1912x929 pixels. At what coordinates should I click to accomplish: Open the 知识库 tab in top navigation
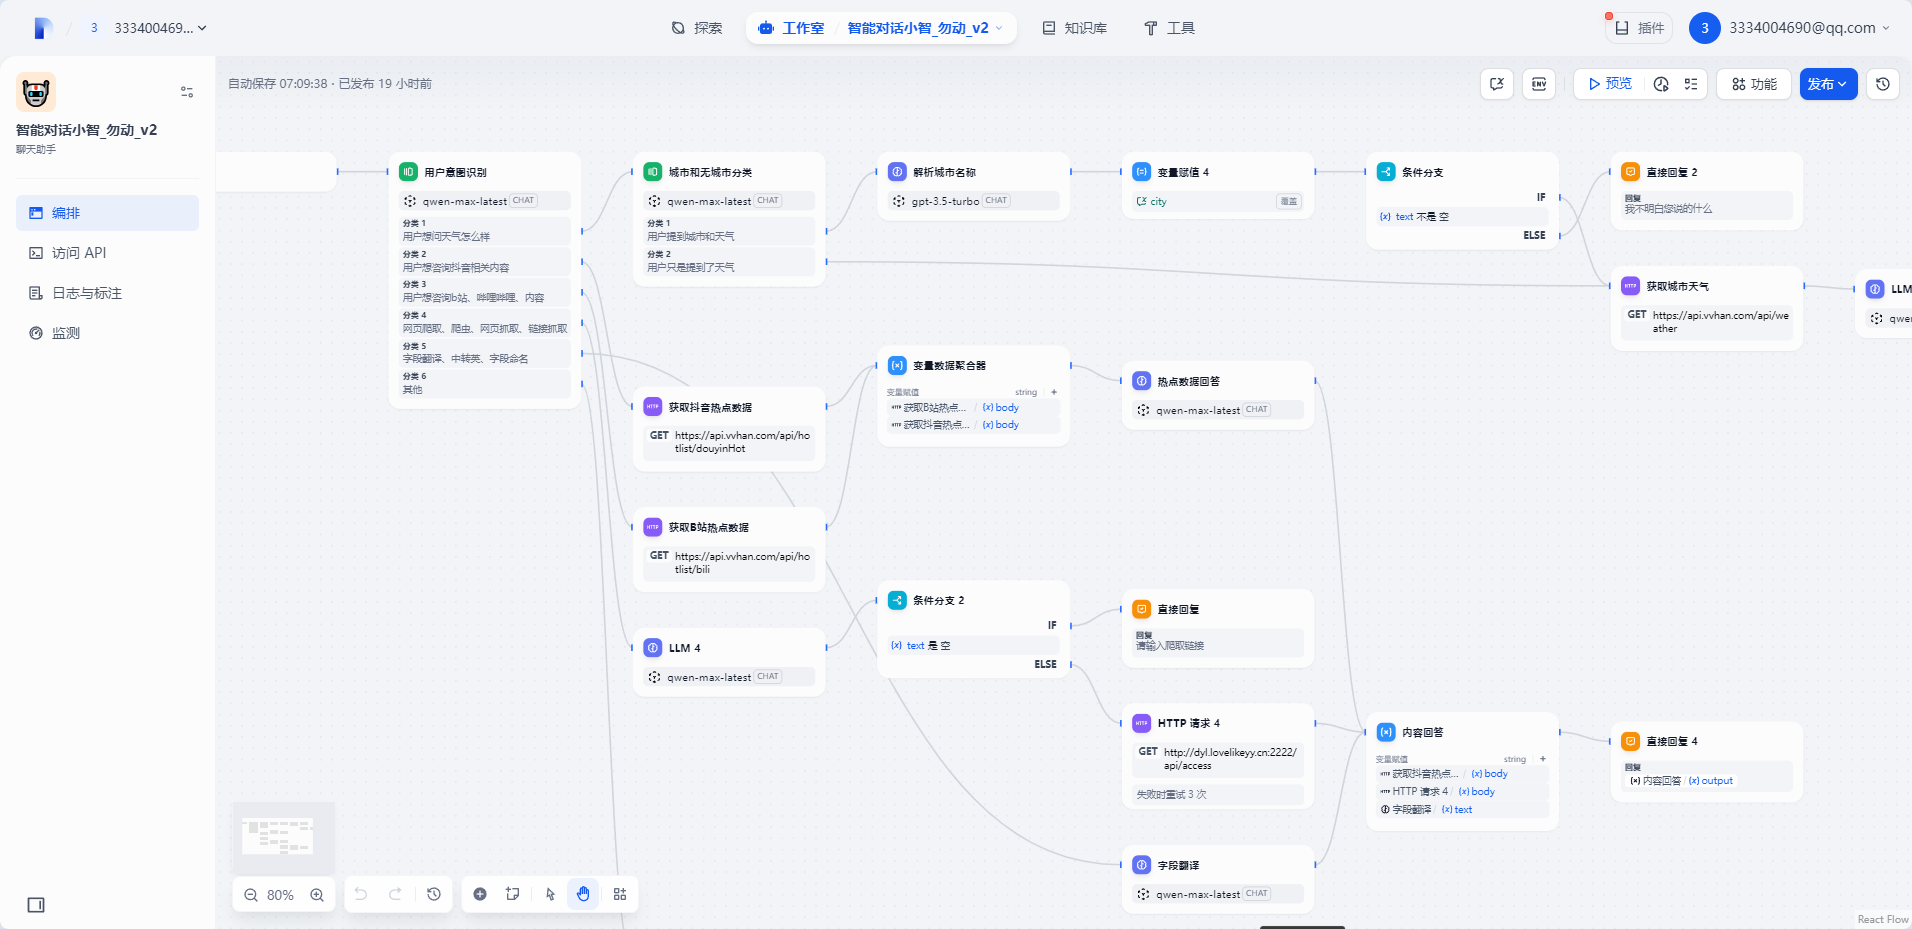coord(1075,28)
